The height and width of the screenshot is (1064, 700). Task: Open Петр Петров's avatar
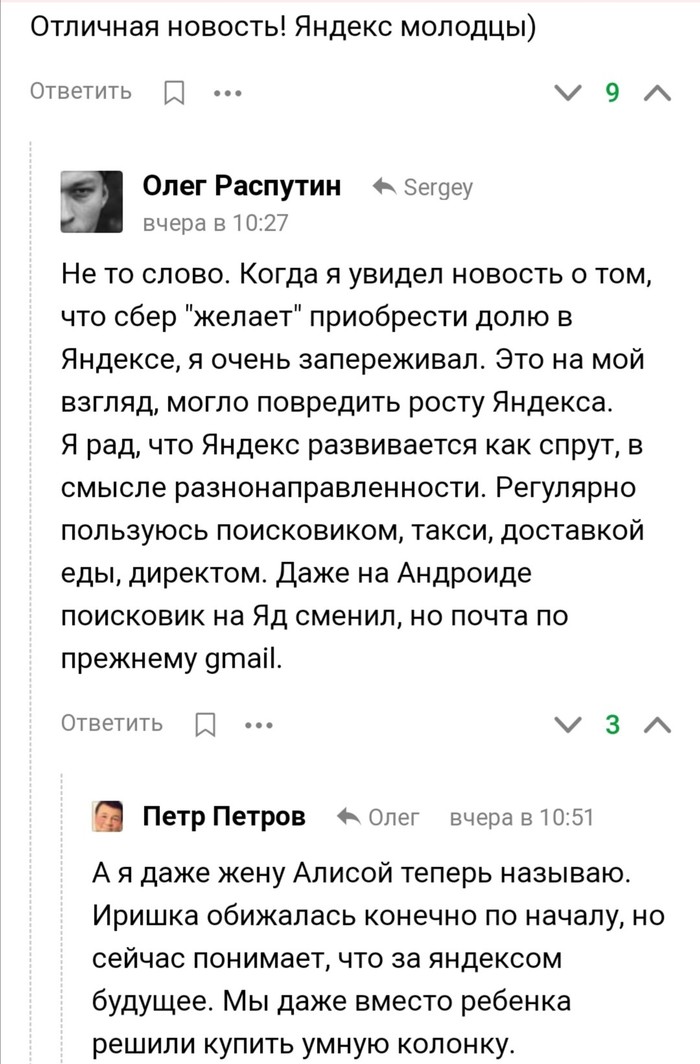click(108, 816)
